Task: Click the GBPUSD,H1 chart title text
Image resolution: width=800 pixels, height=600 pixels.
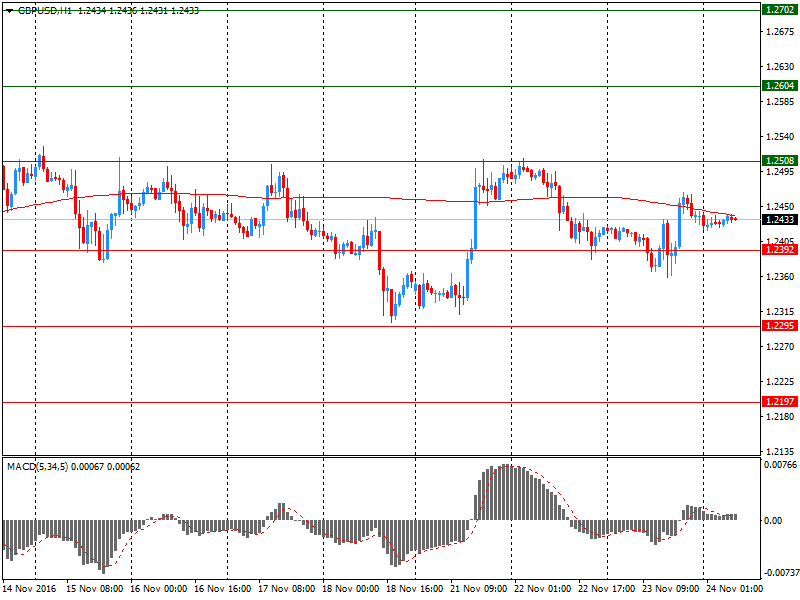Action: 45,11
